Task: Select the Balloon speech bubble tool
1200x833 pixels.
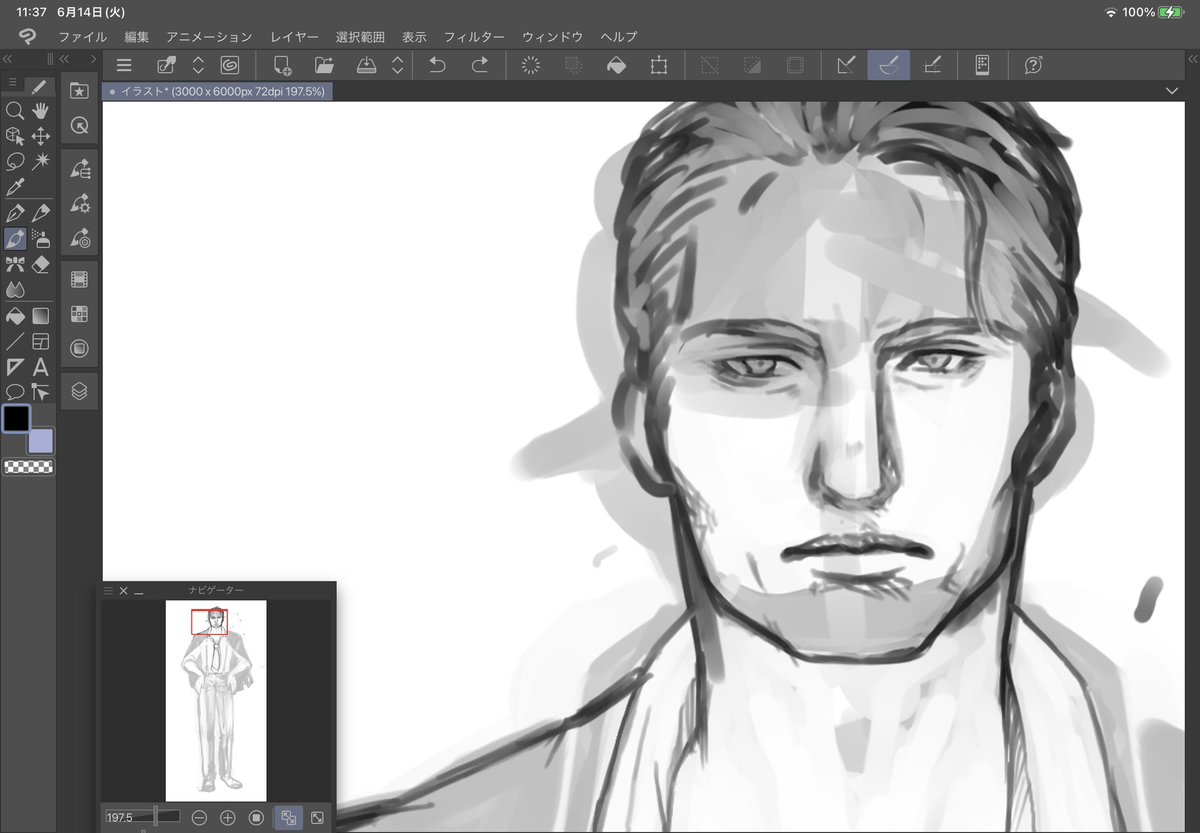Action: 15,392
